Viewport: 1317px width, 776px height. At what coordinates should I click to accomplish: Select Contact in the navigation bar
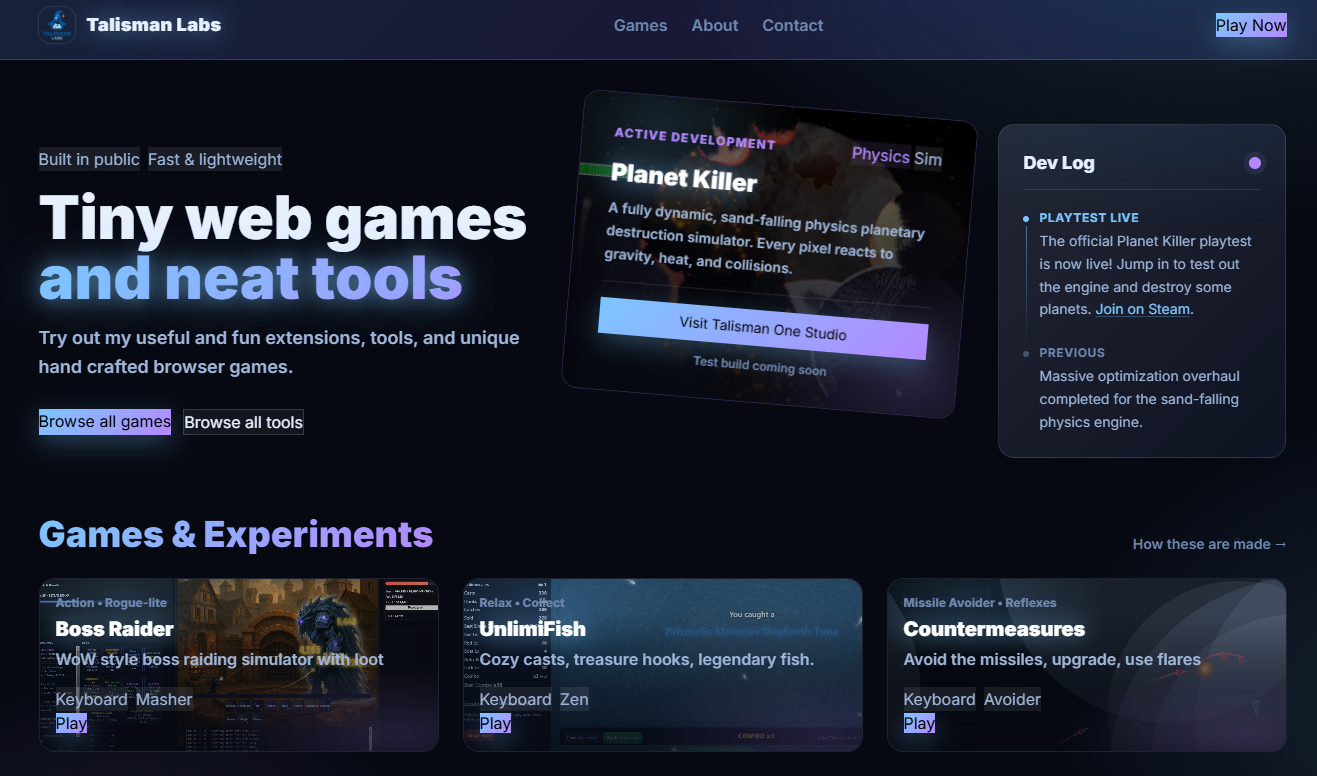792,25
